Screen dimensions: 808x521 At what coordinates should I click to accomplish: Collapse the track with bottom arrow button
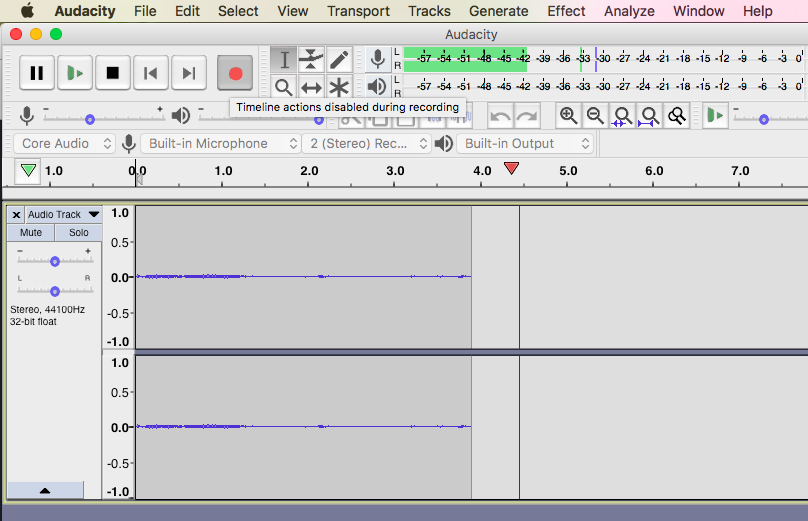pos(46,491)
